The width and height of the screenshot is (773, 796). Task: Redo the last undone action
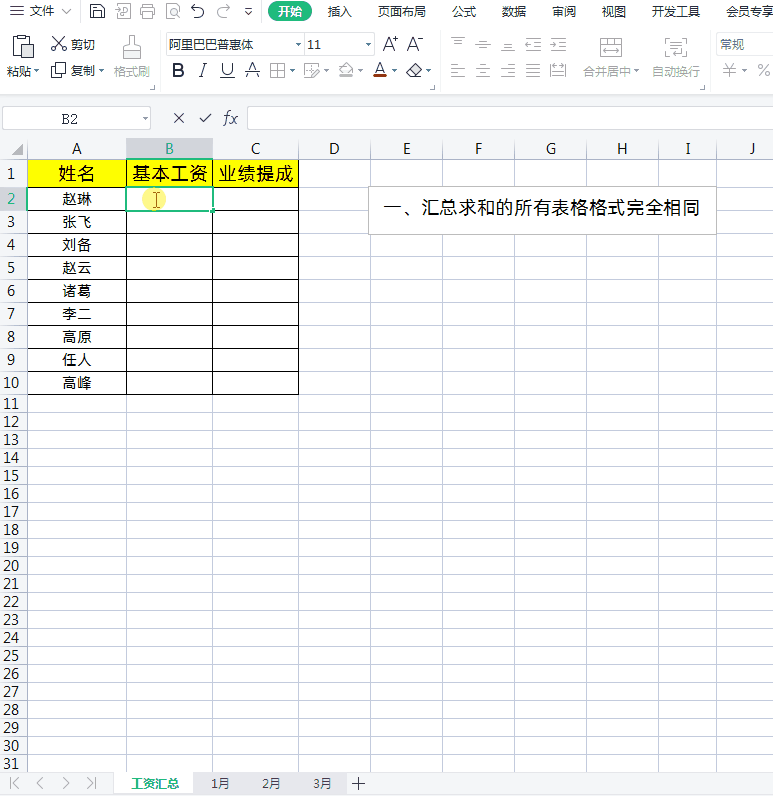point(223,11)
